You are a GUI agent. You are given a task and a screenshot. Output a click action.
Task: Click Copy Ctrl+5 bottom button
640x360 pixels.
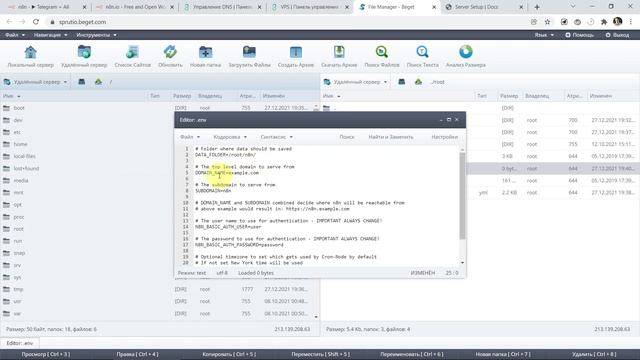point(229,354)
